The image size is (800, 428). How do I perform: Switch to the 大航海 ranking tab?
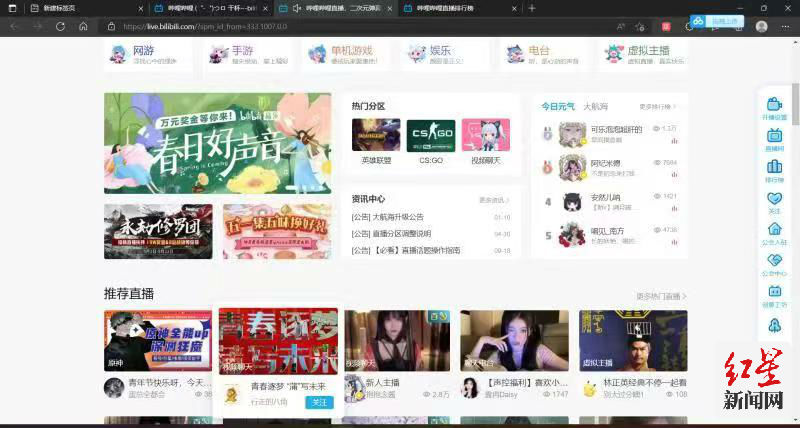595,107
